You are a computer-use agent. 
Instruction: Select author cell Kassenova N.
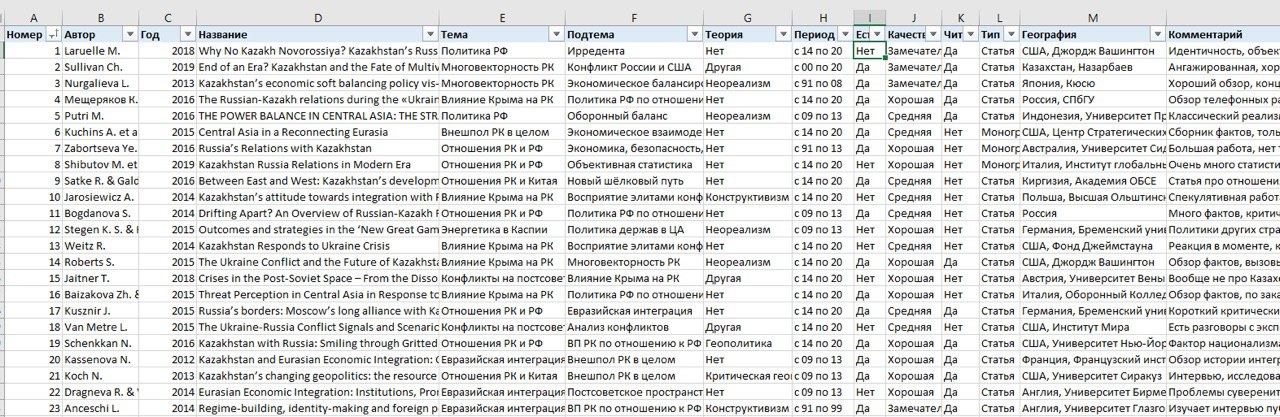click(x=100, y=360)
